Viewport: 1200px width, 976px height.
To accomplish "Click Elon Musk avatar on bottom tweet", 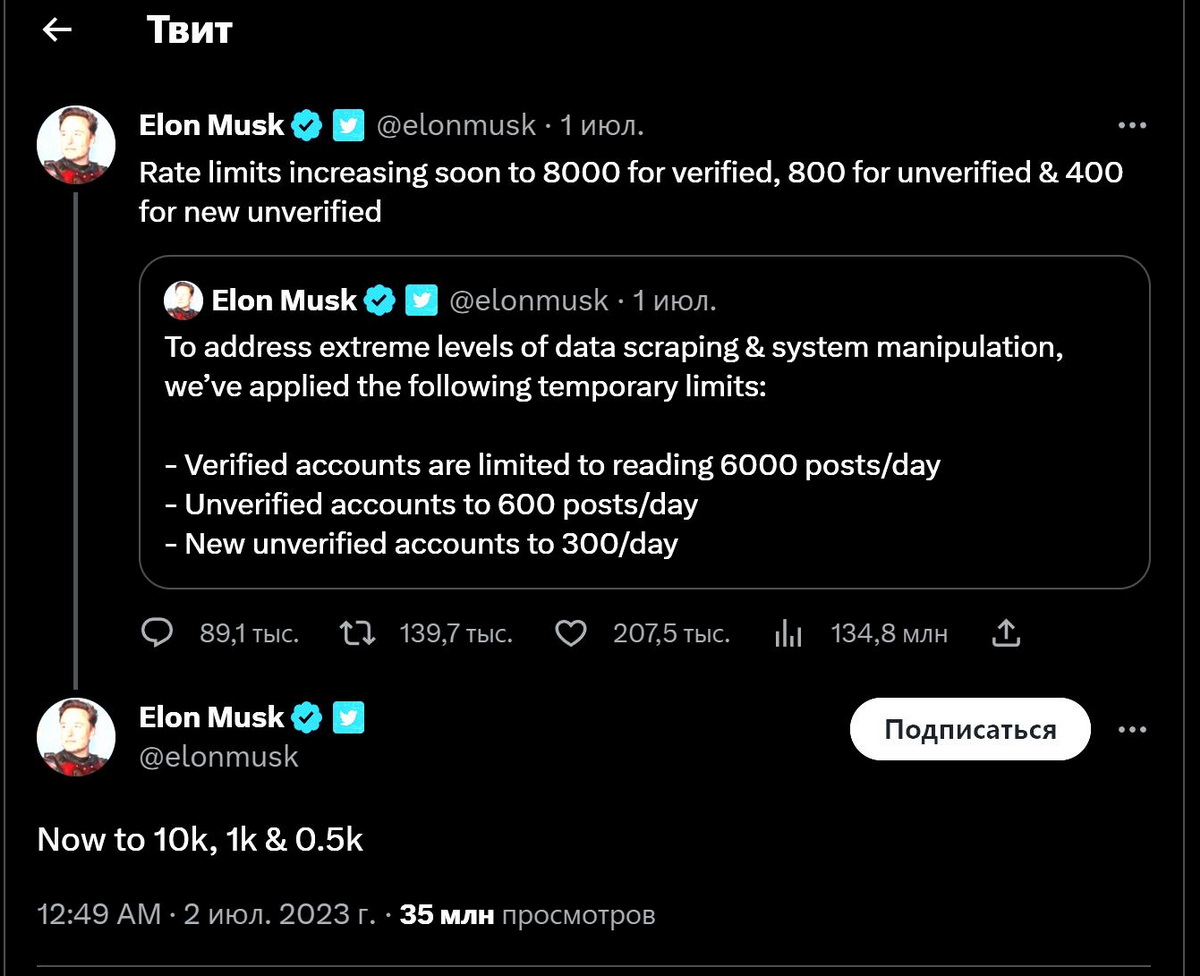I will point(76,738).
